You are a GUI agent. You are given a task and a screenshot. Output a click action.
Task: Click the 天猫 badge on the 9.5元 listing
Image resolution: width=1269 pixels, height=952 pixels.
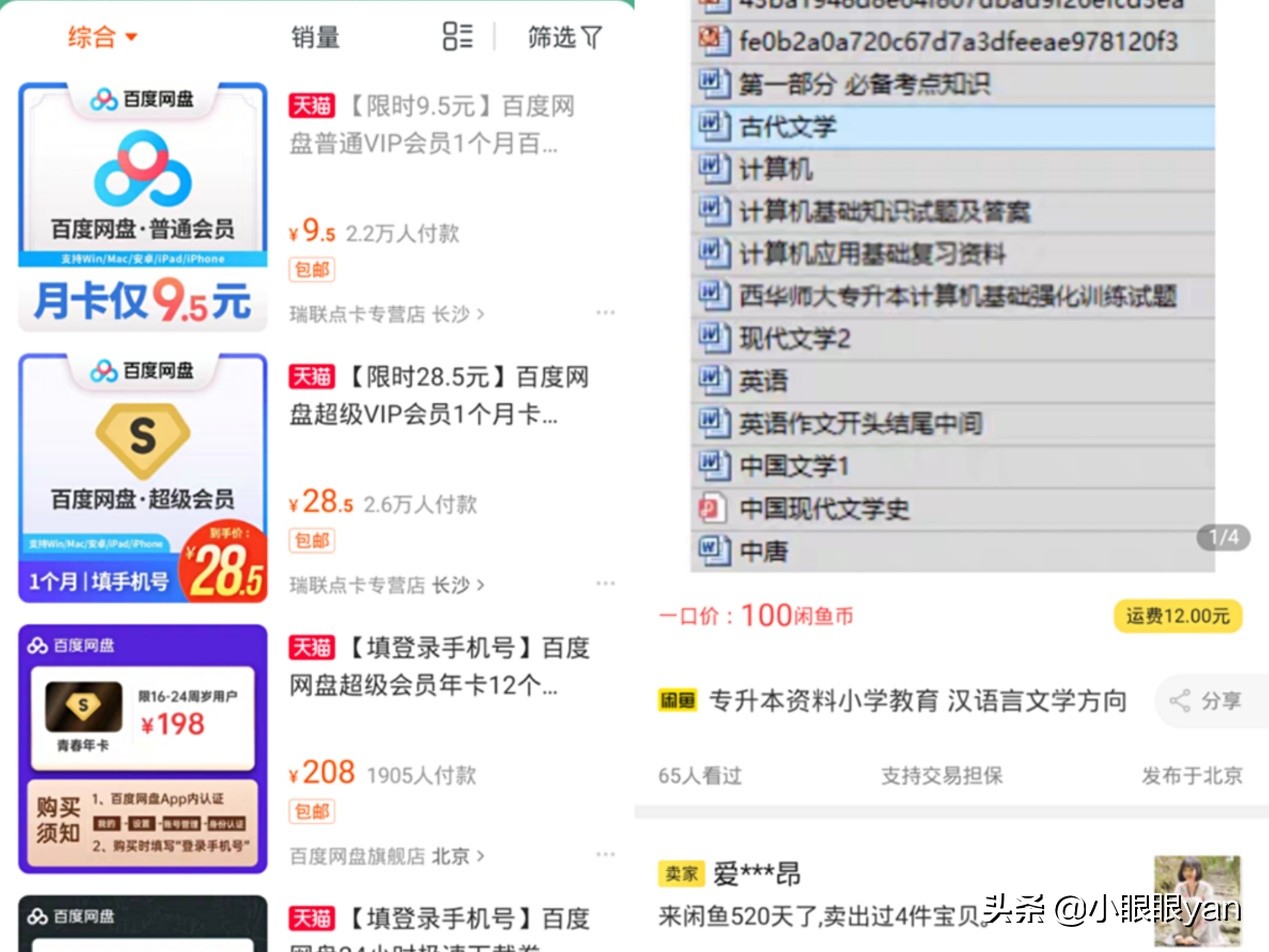pos(311,105)
